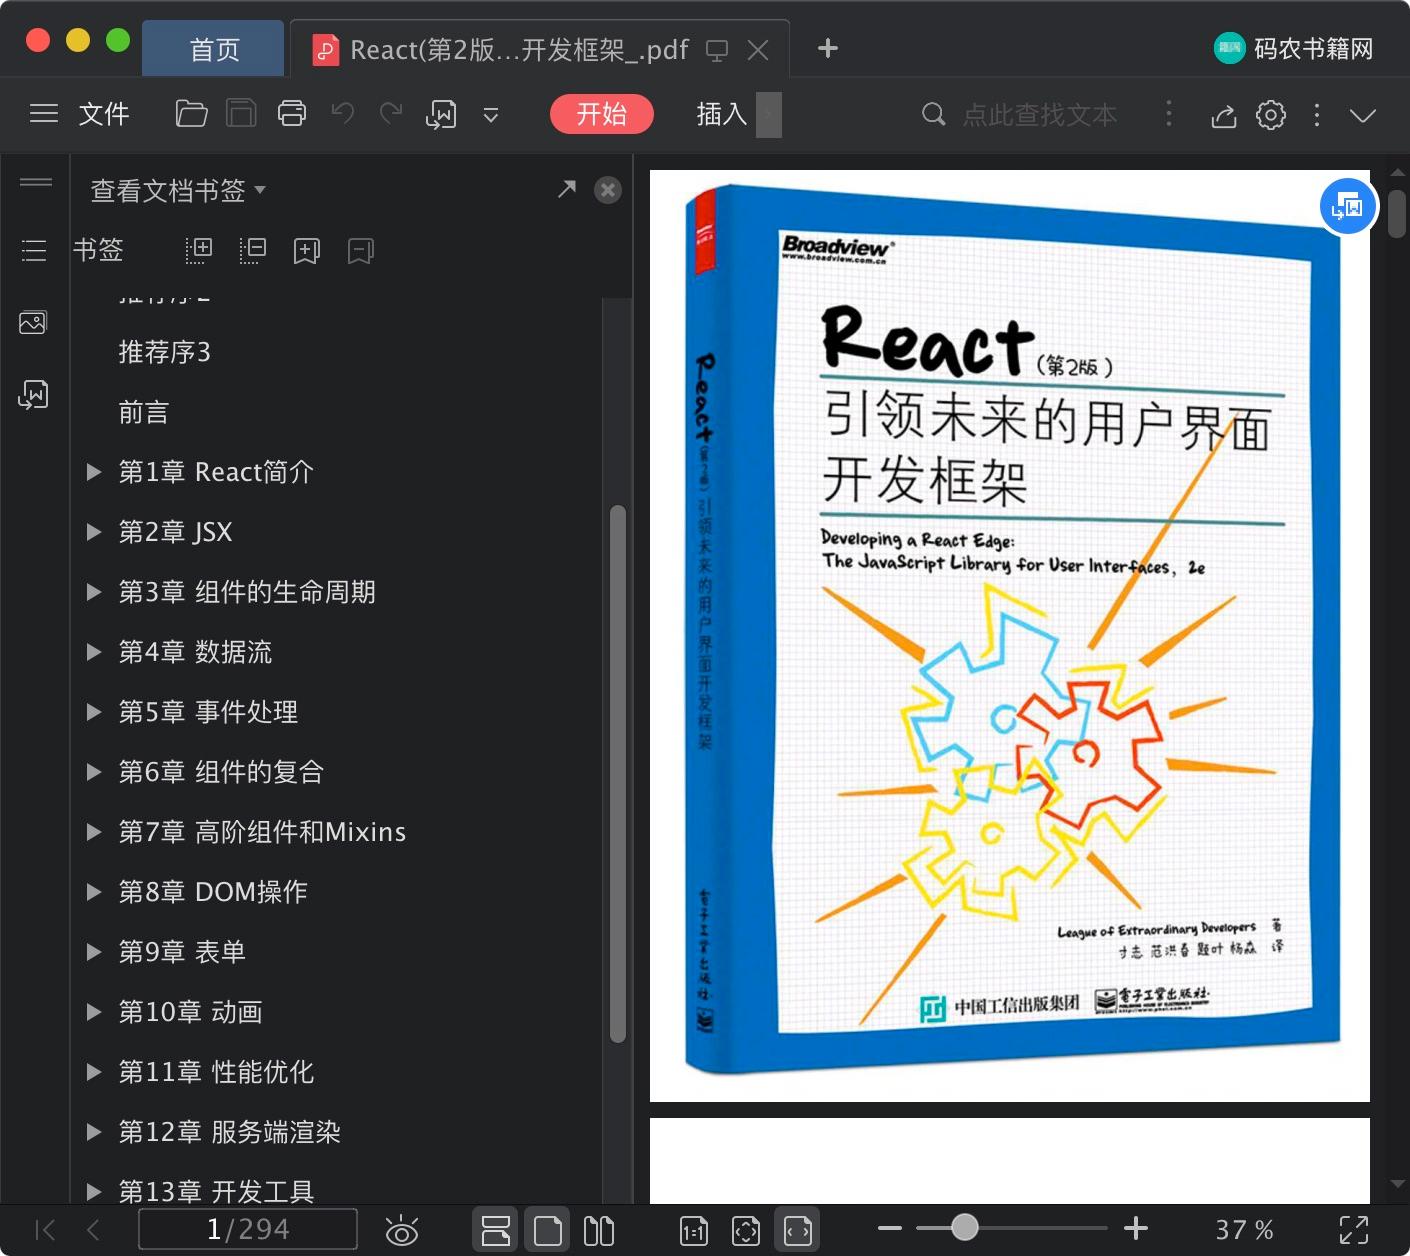Open the hamburger file menu icon
This screenshot has height=1256, width=1410.
44,114
